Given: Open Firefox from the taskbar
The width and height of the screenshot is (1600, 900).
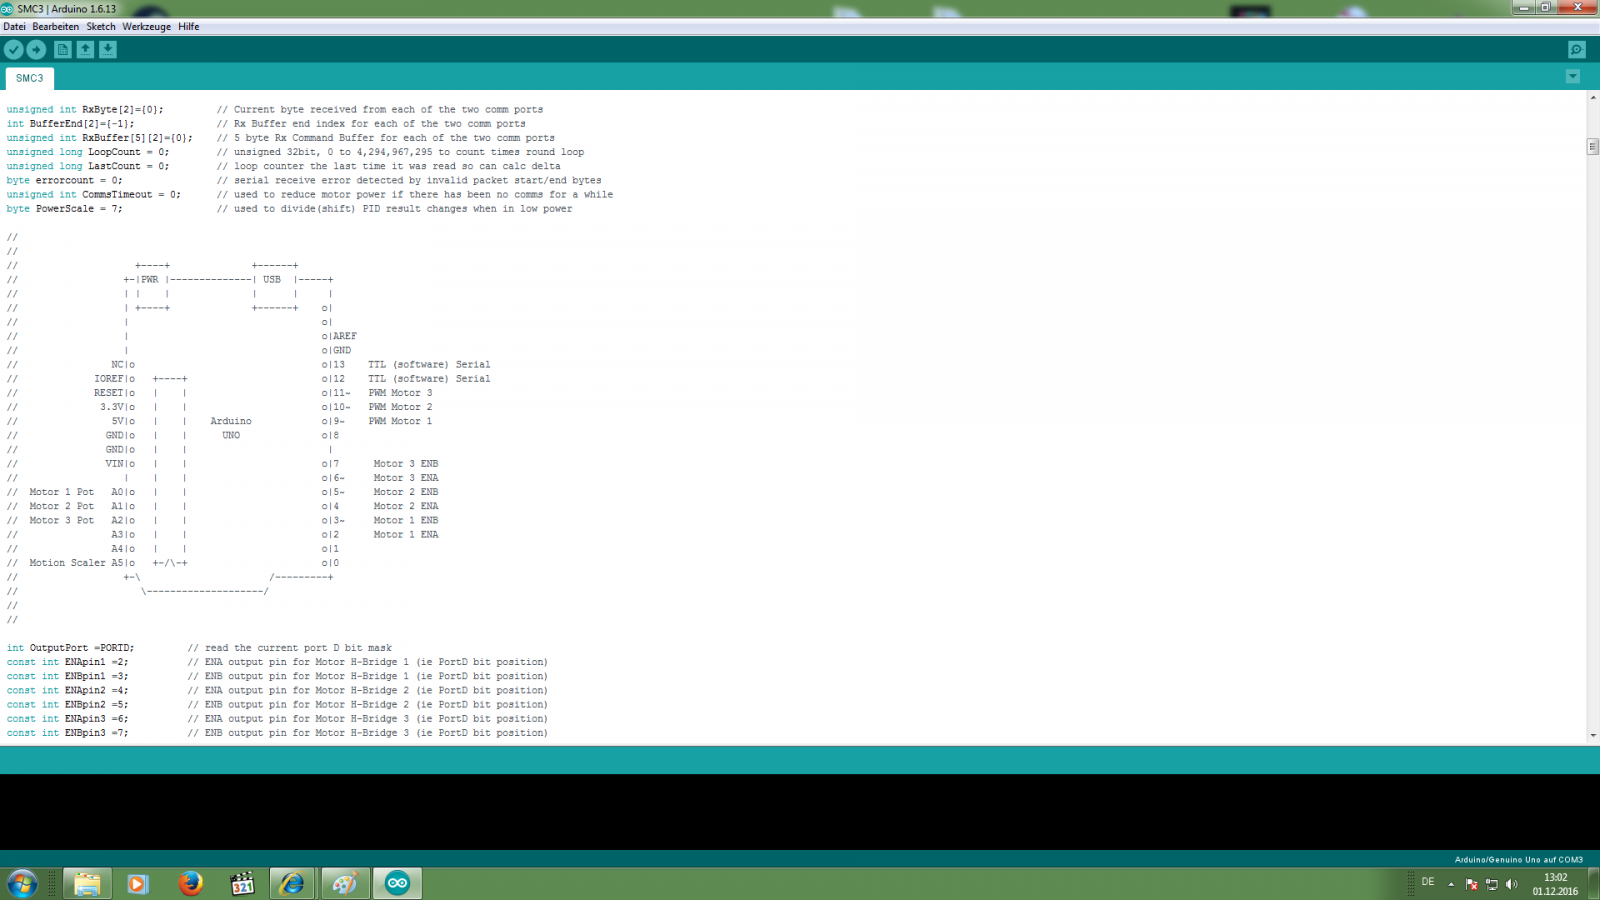Looking at the screenshot, I should [x=190, y=883].
